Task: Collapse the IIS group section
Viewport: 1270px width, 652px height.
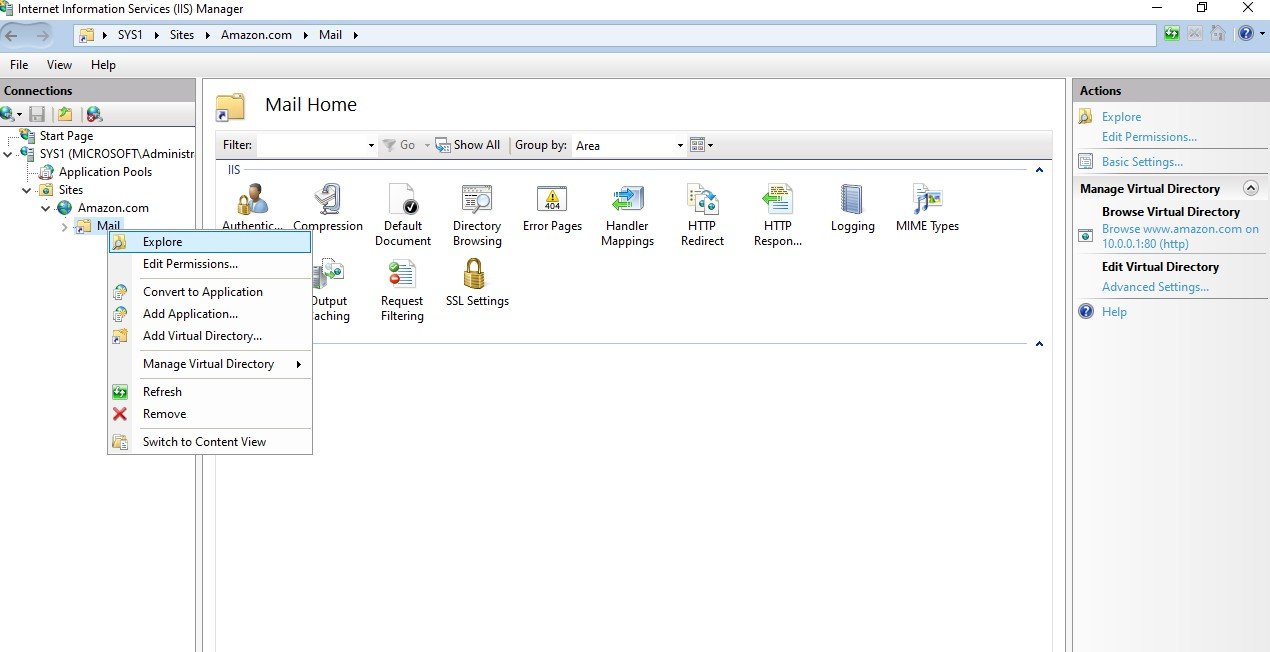Action: pos(1039,171)
